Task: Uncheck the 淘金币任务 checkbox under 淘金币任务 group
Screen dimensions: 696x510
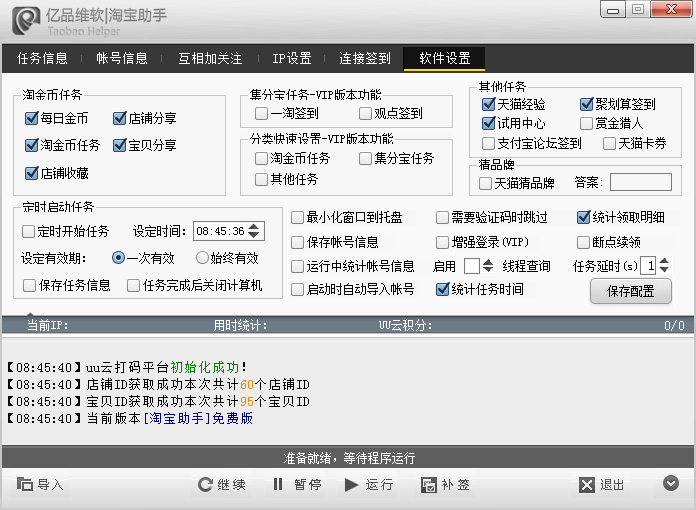Action: click(32, 145)
